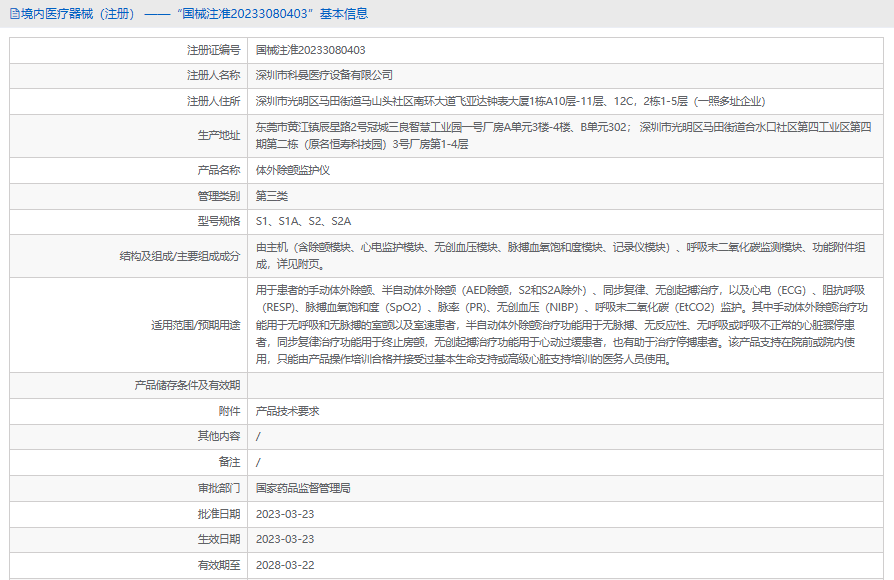Select the production address starting 东莞市黄江镇
Image resolution: width=894 pixels, height=580 pixels.
pyautogui.click(x=563, y=136)
